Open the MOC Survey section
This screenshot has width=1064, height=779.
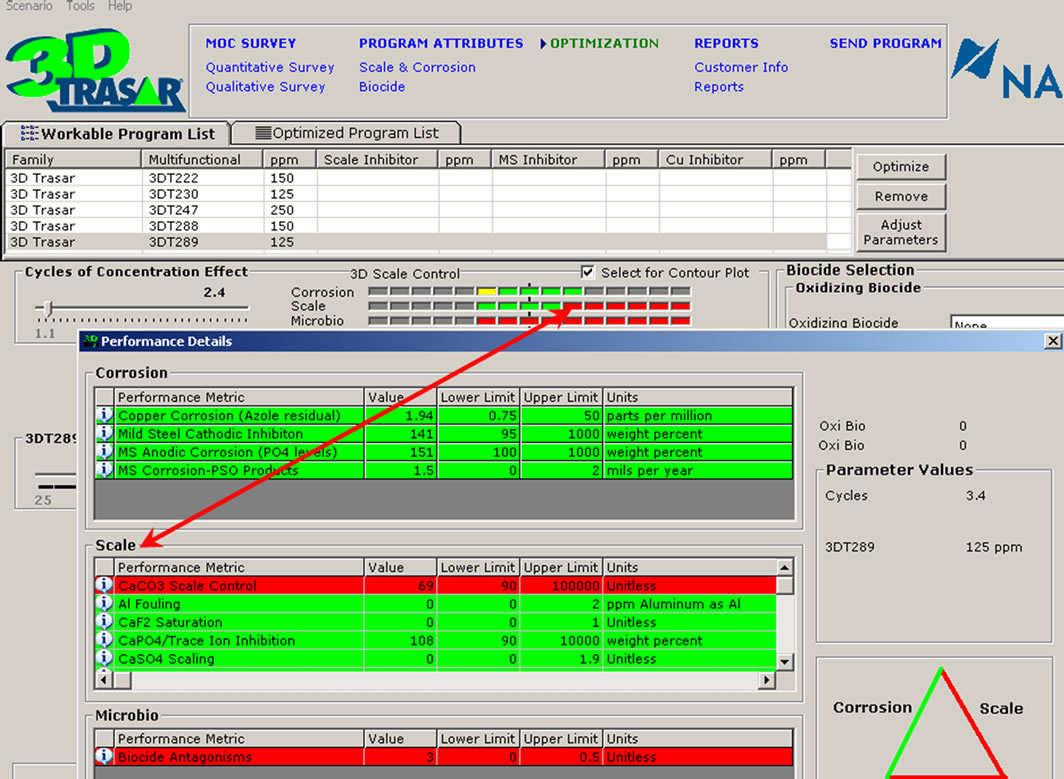[250, 43]
